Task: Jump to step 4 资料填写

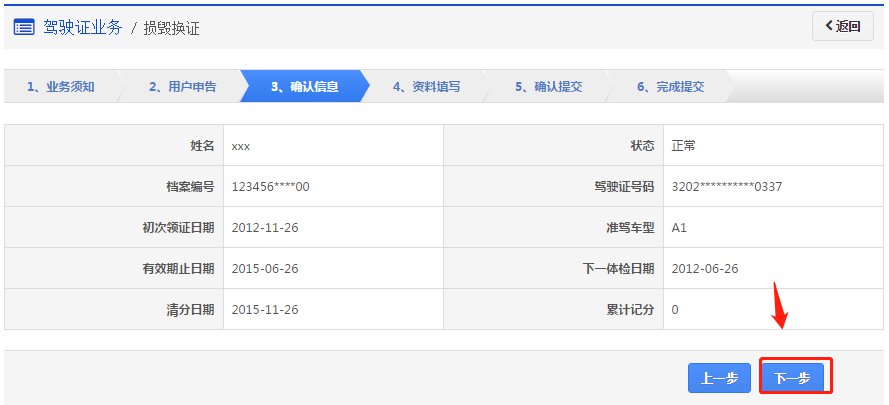Action: (426, 87)
